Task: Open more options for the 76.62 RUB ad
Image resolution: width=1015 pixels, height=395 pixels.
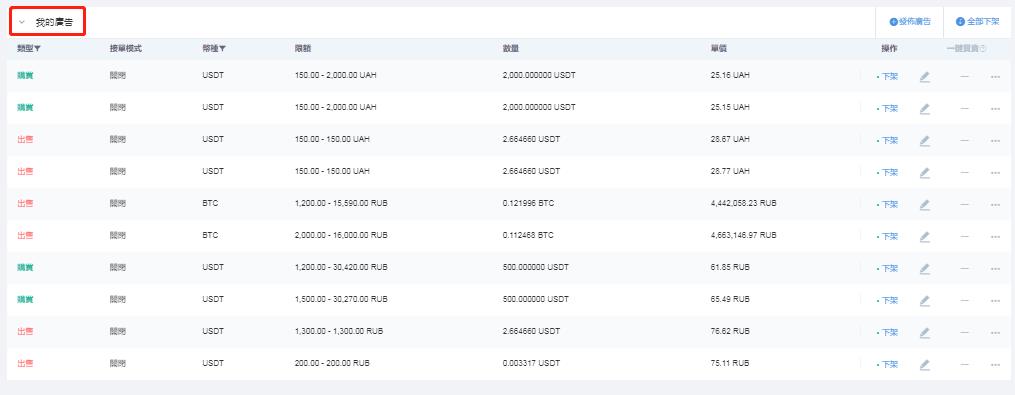Action: tap(995, 333)
